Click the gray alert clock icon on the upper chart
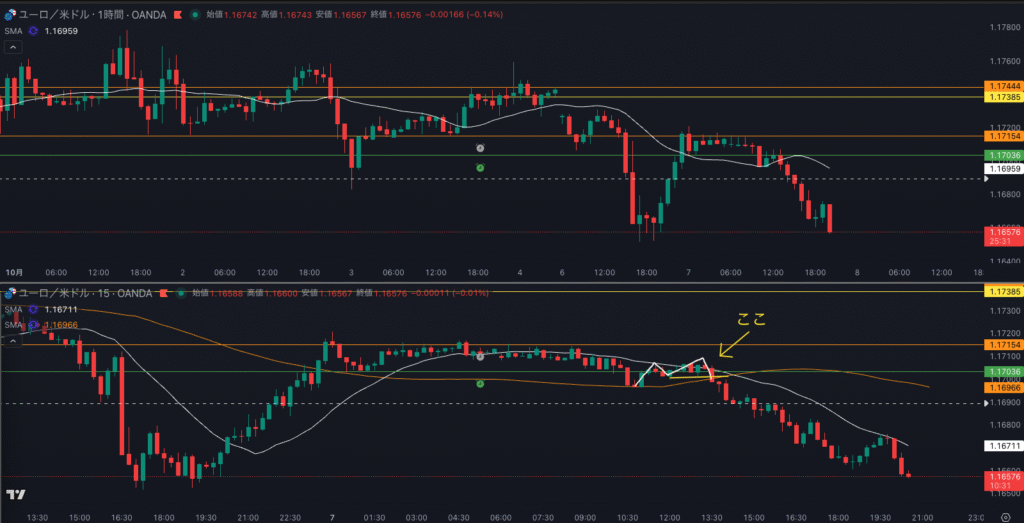1024x523 pixels. (480, 147)
